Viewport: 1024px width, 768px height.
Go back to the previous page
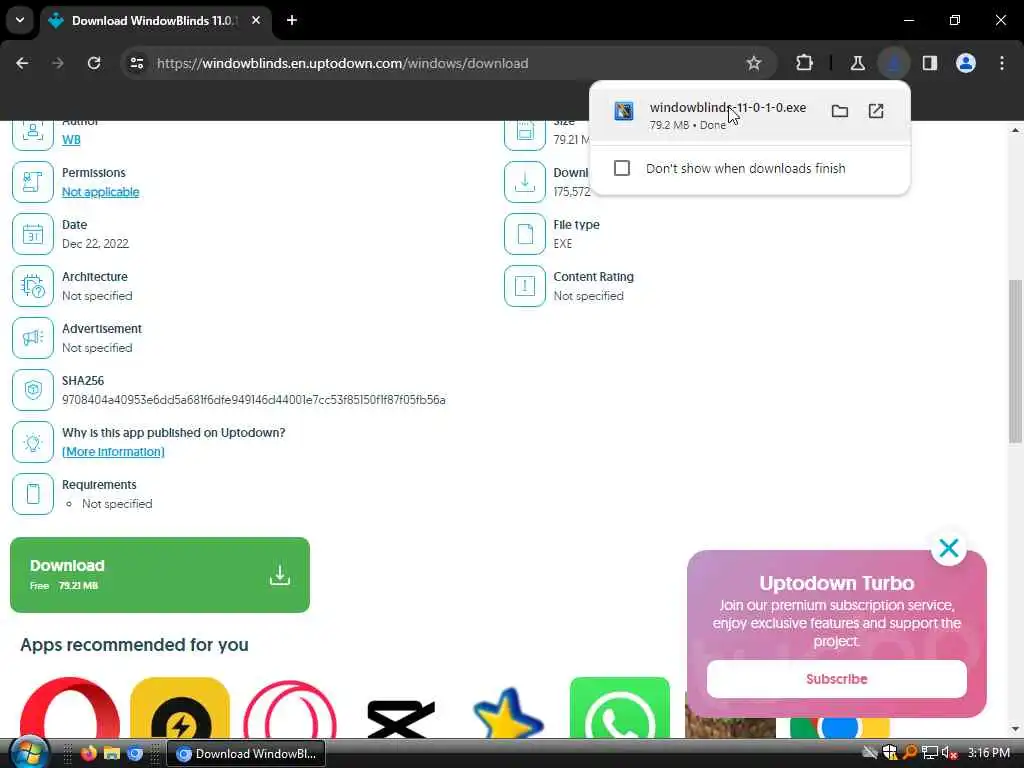(x=22, y=63)
